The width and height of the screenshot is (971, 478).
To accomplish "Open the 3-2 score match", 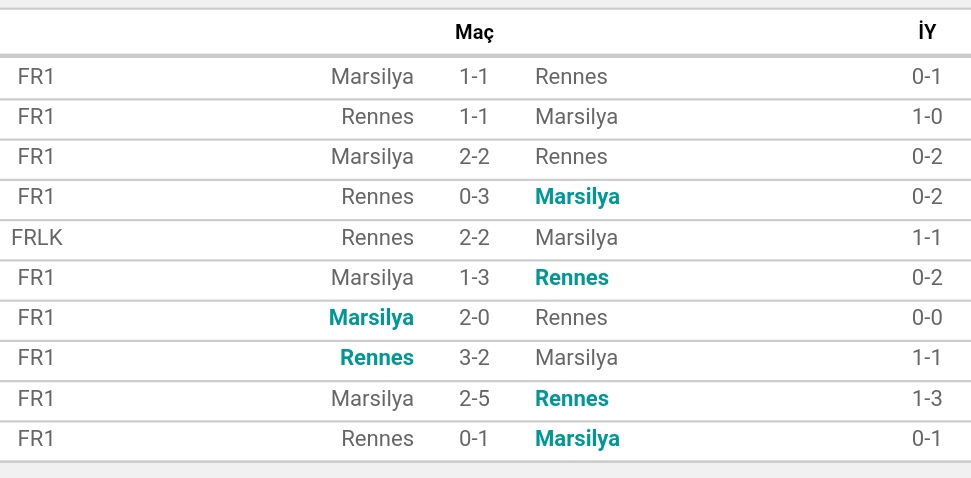I will (474, 358).
